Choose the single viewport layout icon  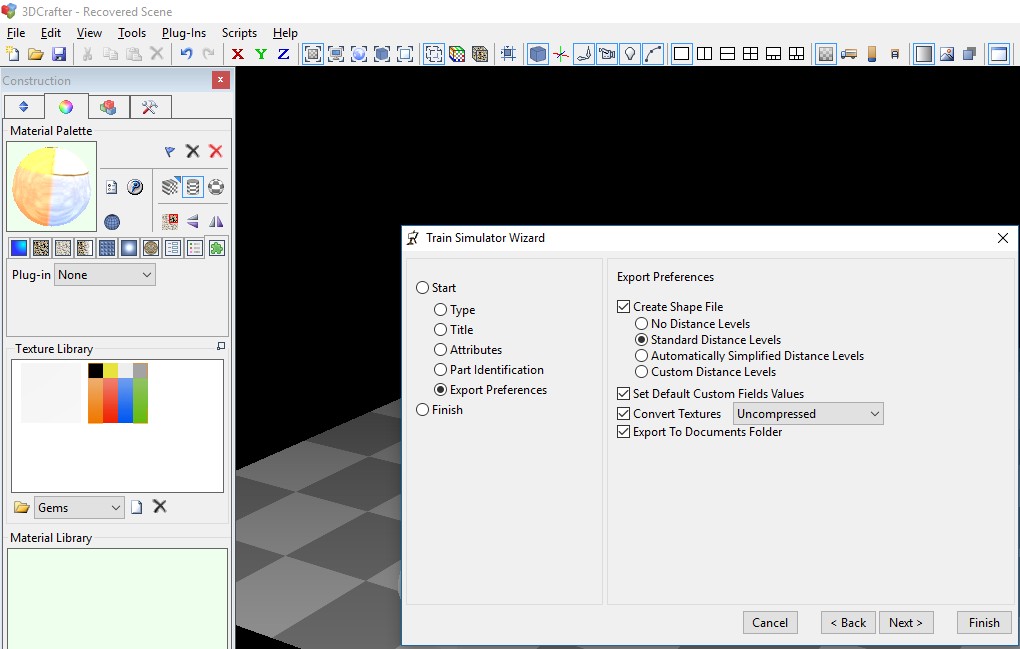[x=681, y=54]
